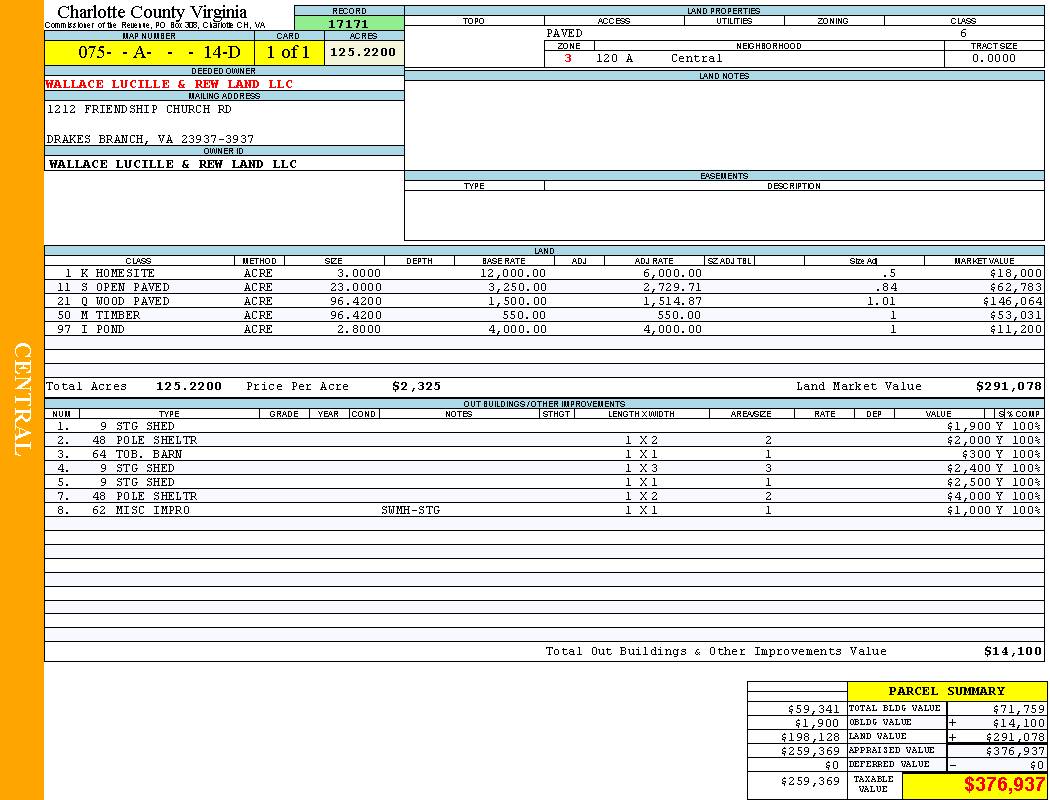1050x800 pixels.
Task: Click the Owner ID value field
Action: [173, 164]
